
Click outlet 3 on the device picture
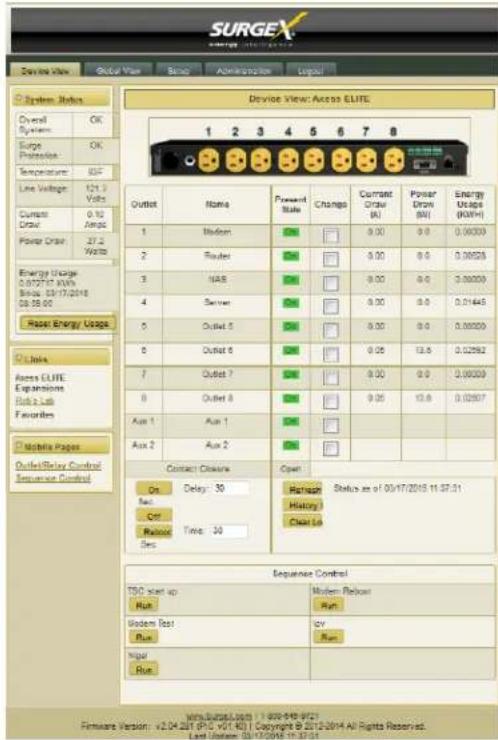[x=261, y=161]
